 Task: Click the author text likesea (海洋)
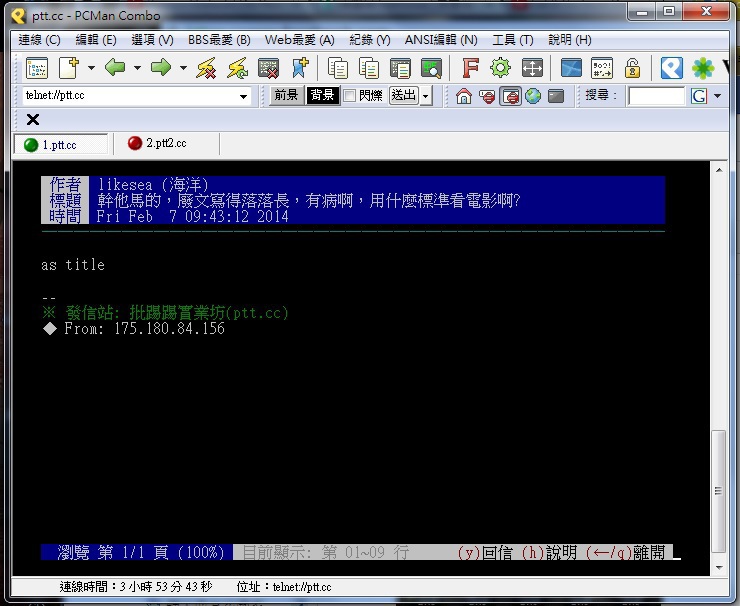click(x=153, y=185)
